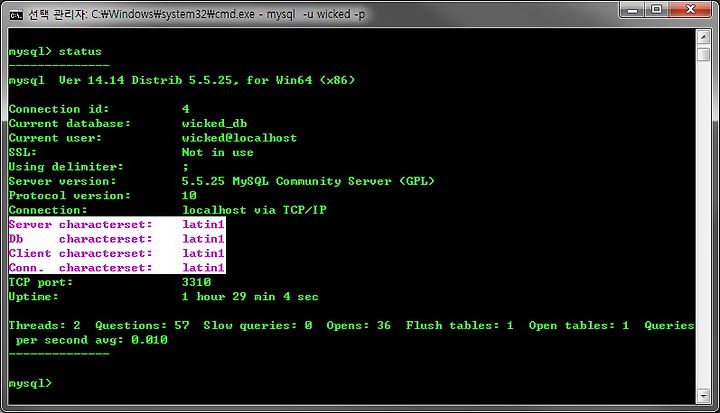Open the cmd window system menu icon
Screen dimensions: 720x413
point(16,15)
